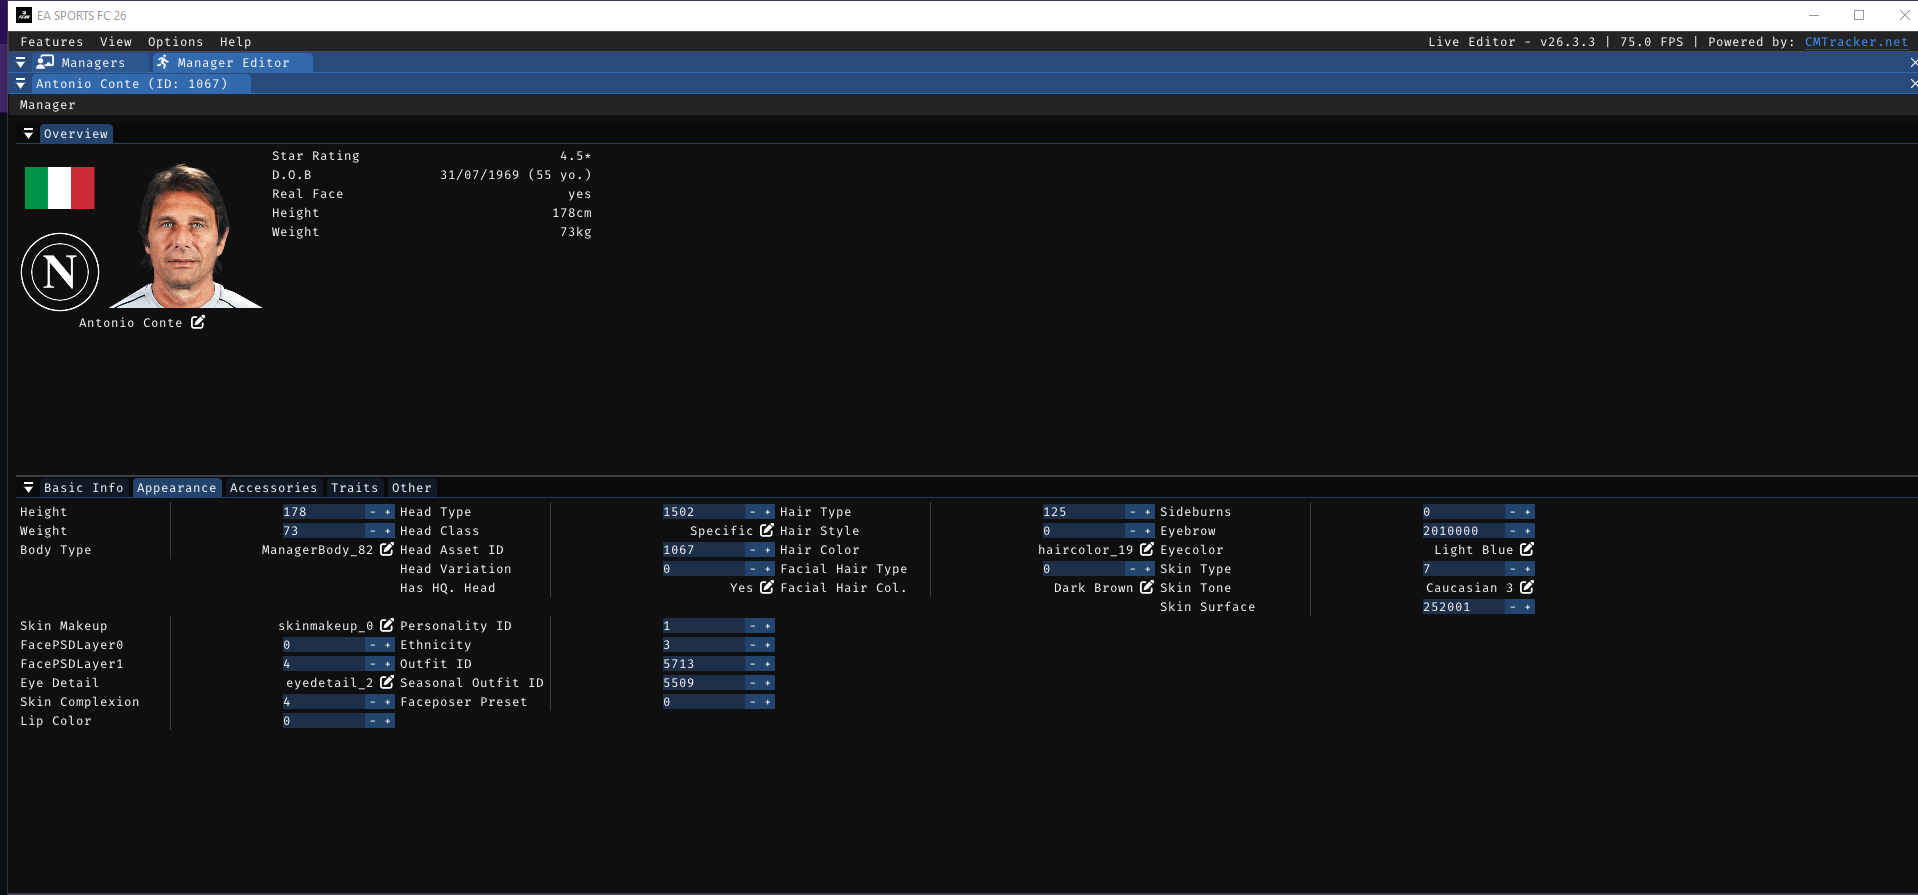Decrease the Faceposer Preset value

[x=752, y=702]
